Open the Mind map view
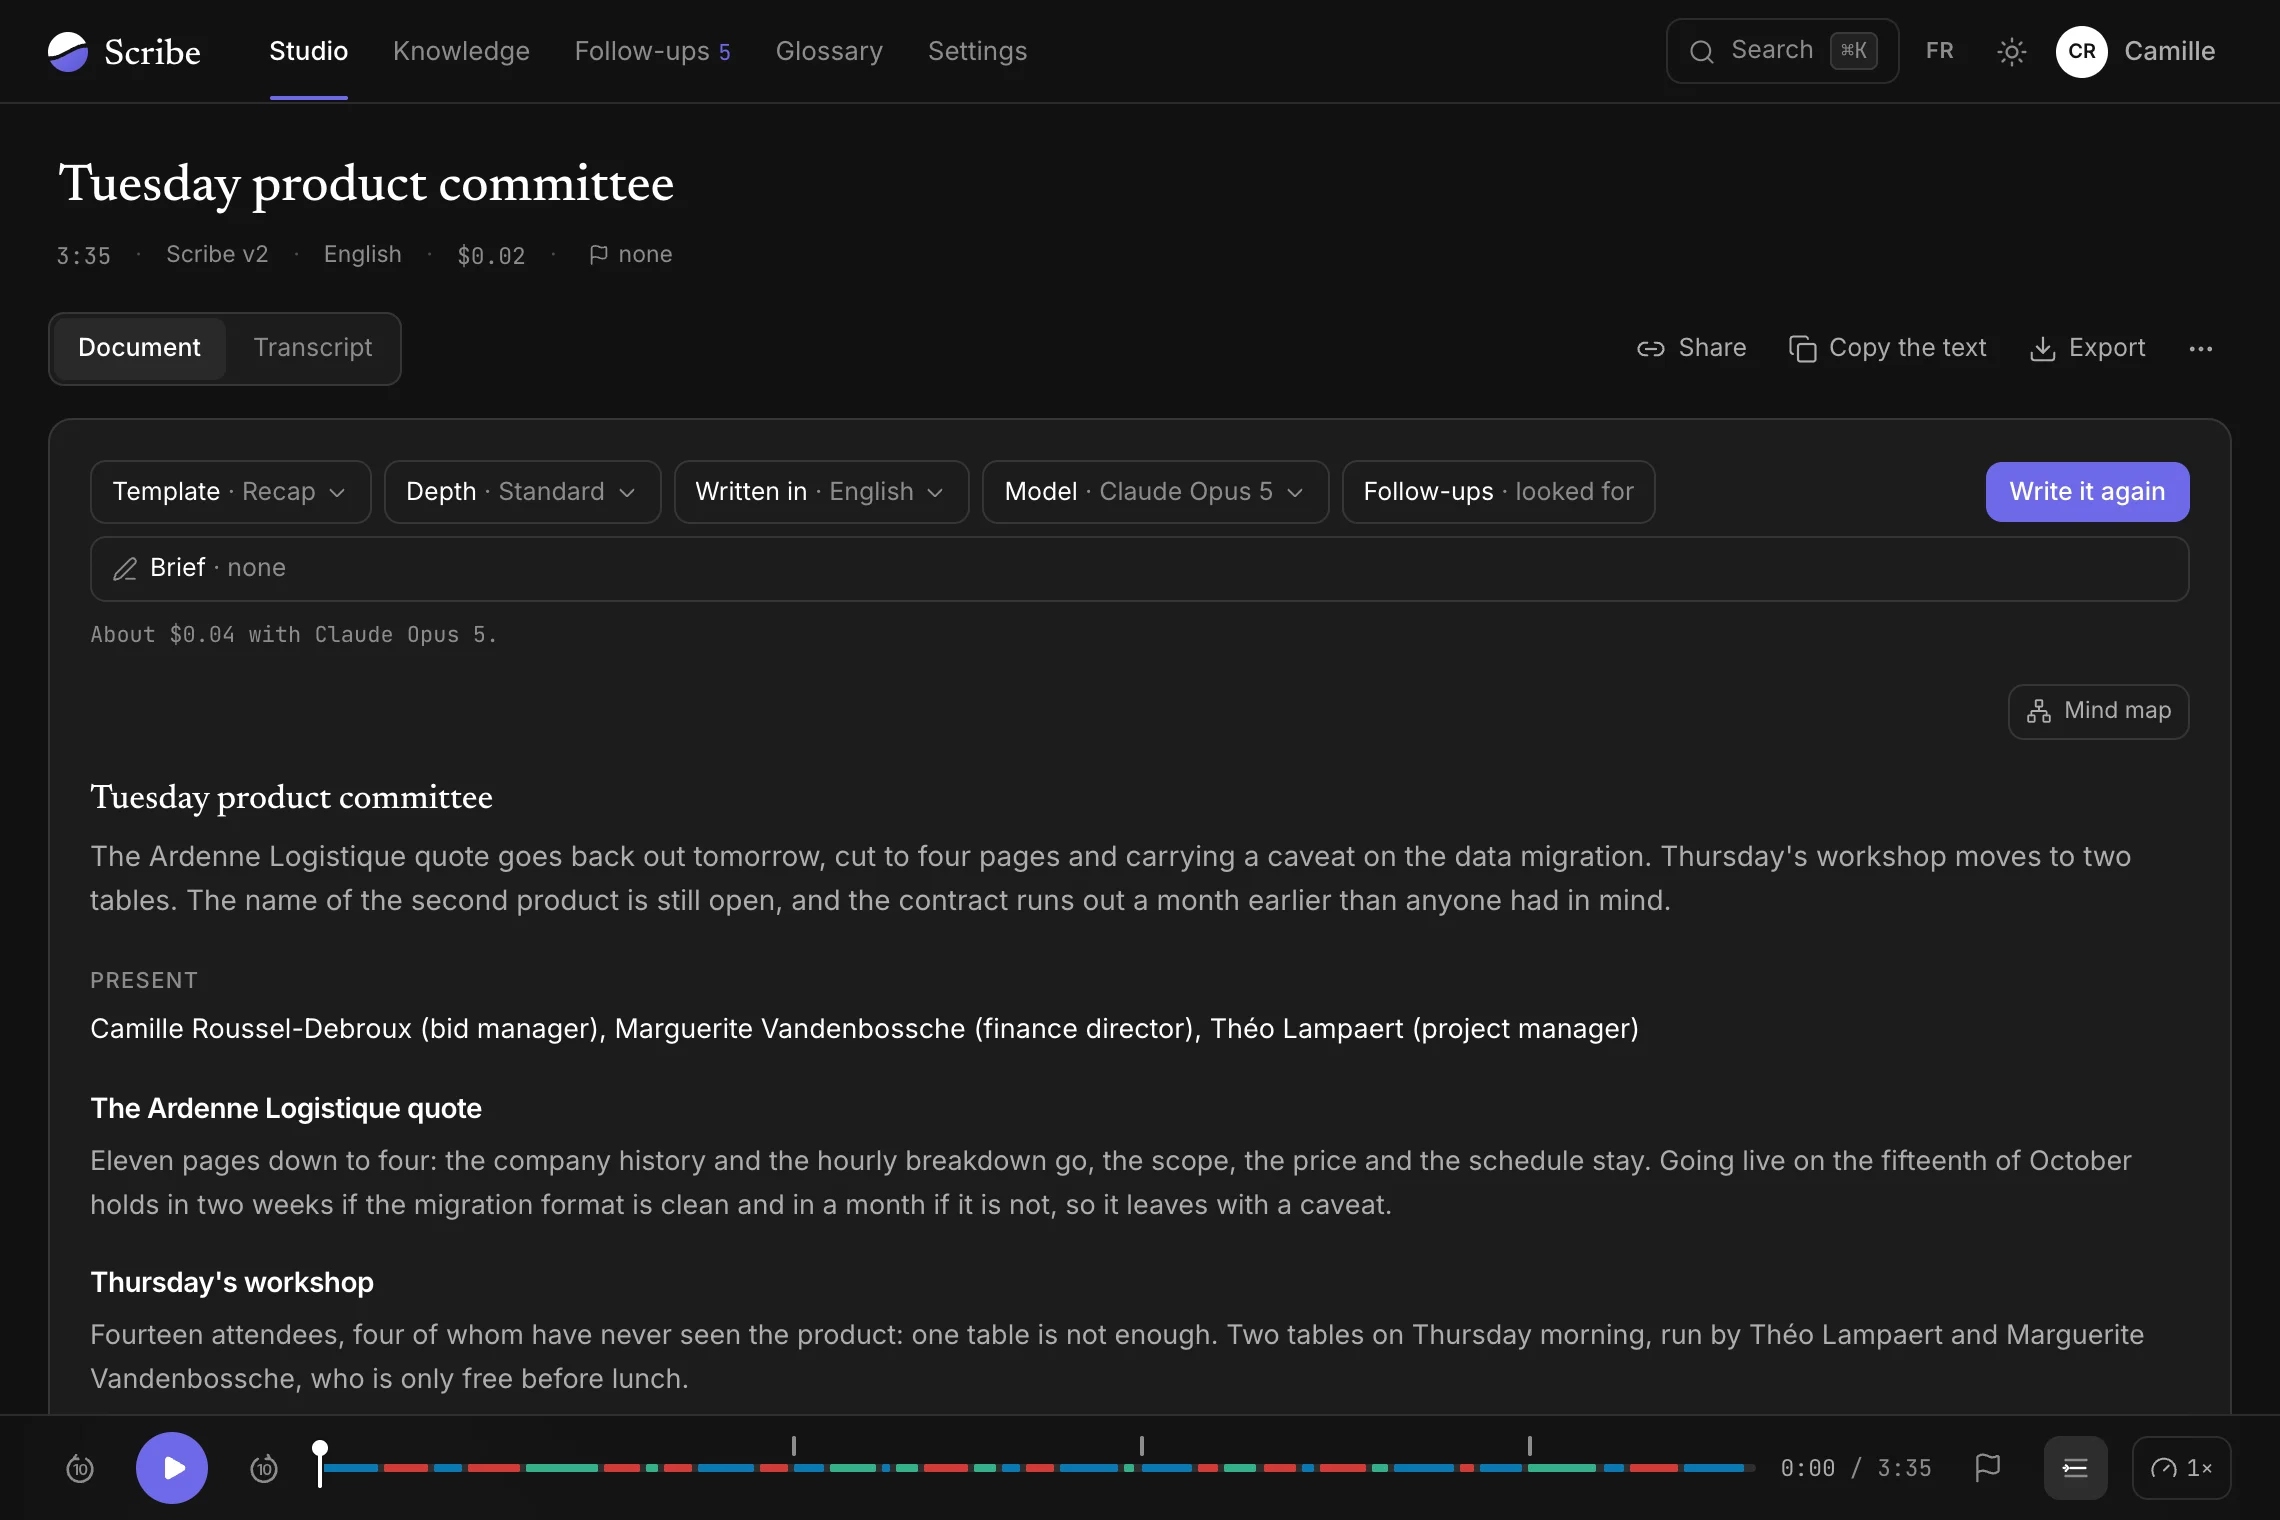 tap(2098, 711)
